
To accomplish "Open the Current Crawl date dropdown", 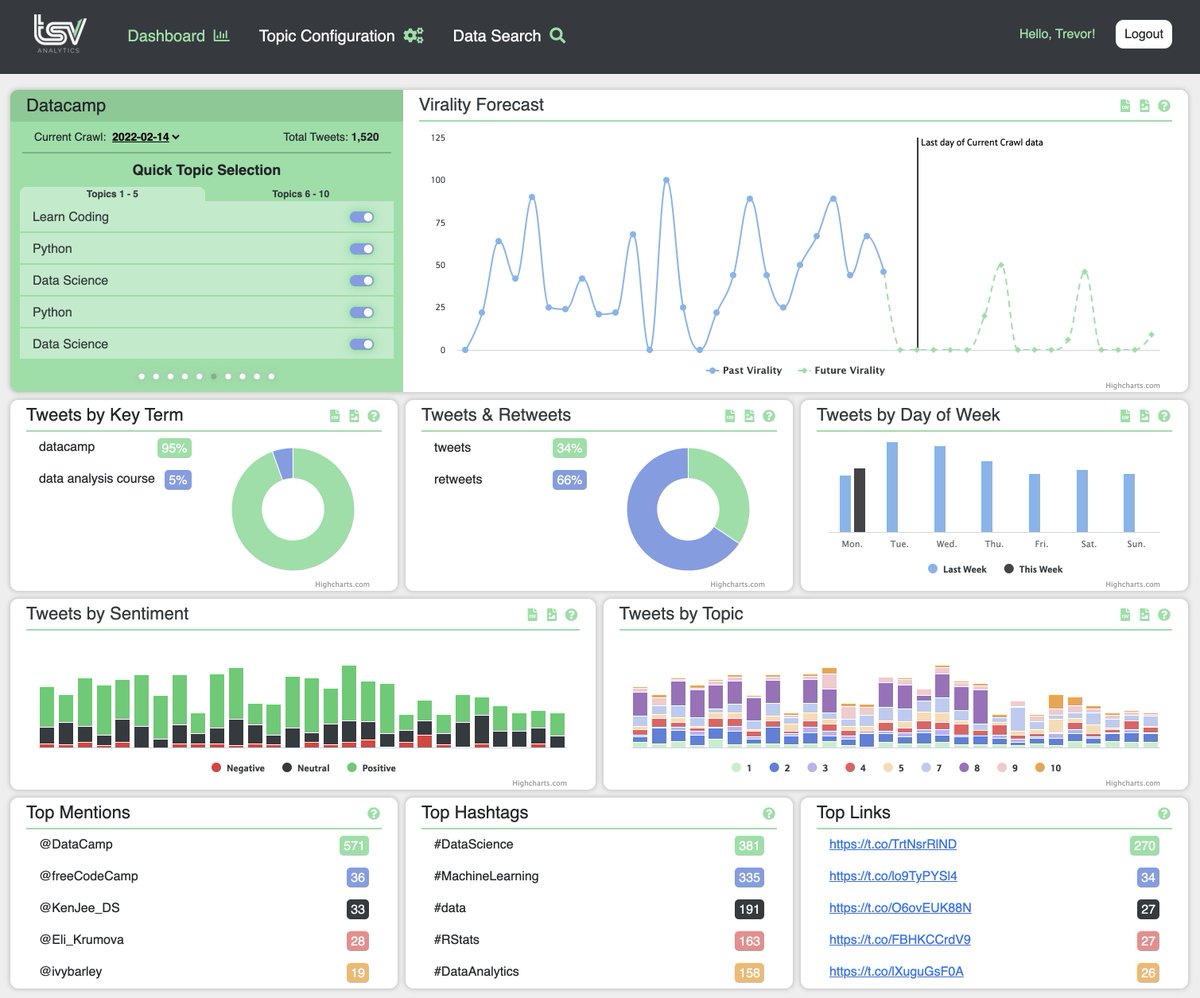I will 146,137.
